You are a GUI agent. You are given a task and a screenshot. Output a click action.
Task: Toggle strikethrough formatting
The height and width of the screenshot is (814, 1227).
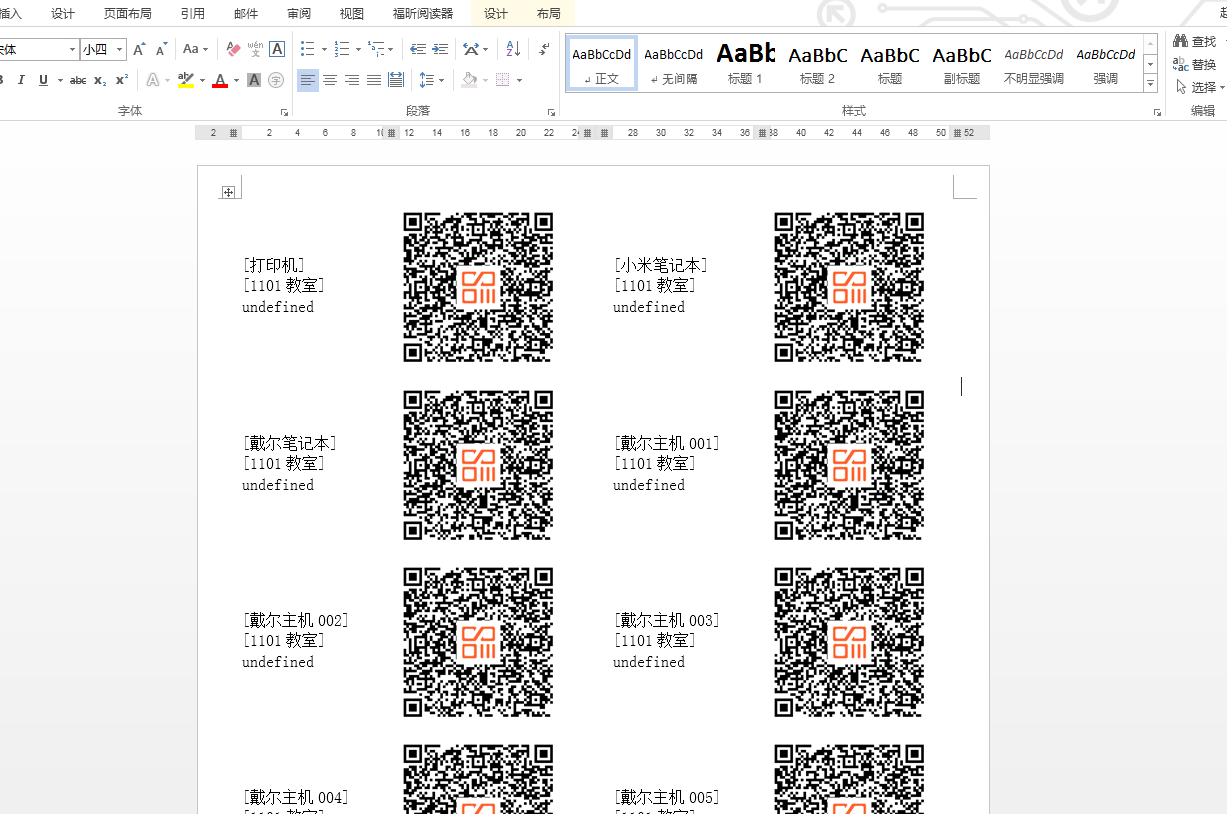coord(78,80)
